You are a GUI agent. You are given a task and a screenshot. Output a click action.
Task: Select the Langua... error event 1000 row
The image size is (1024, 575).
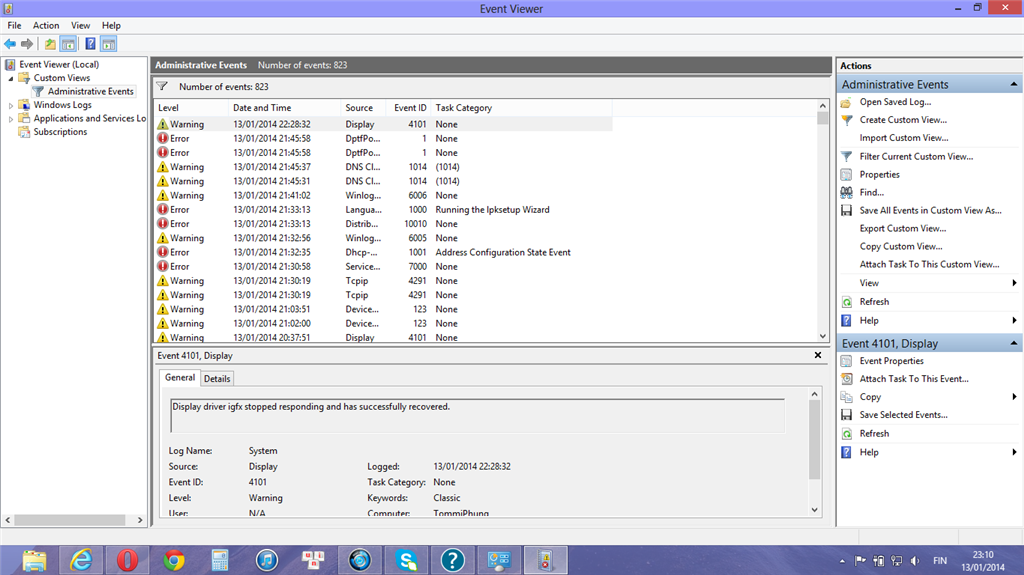point(384,210)
